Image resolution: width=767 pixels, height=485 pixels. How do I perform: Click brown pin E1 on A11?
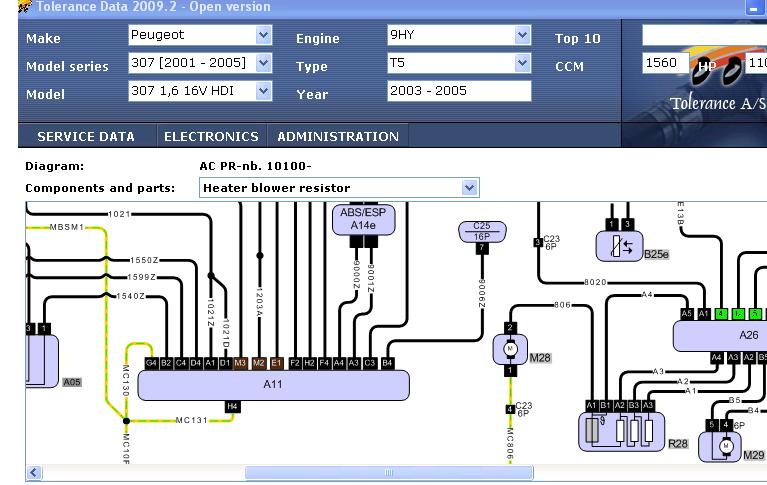tap(276, 363)
